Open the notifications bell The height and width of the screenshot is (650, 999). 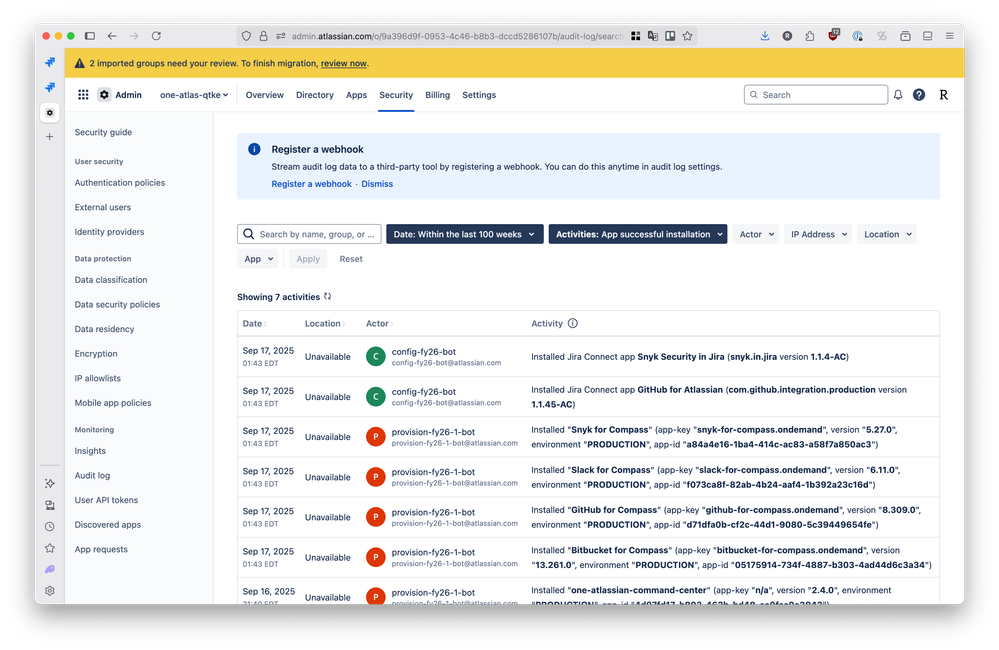[898, 95]
